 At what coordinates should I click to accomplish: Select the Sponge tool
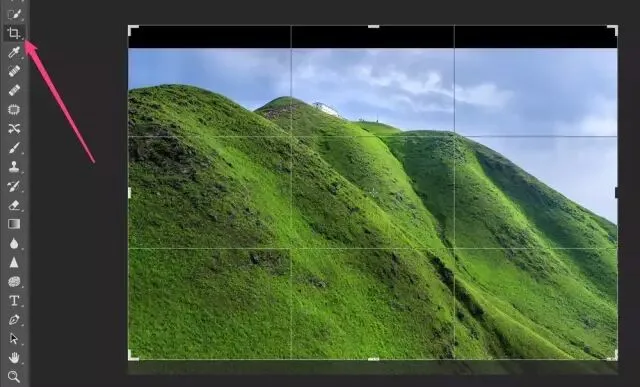[x=14, y=282]
